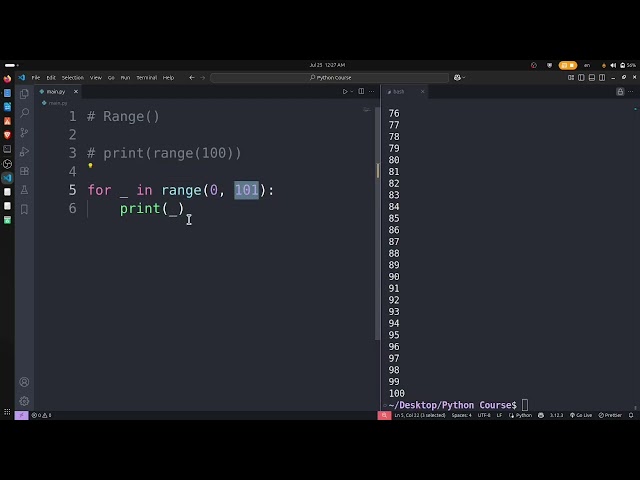Click line number 5 in the gutter

click(x=73, y=190)
